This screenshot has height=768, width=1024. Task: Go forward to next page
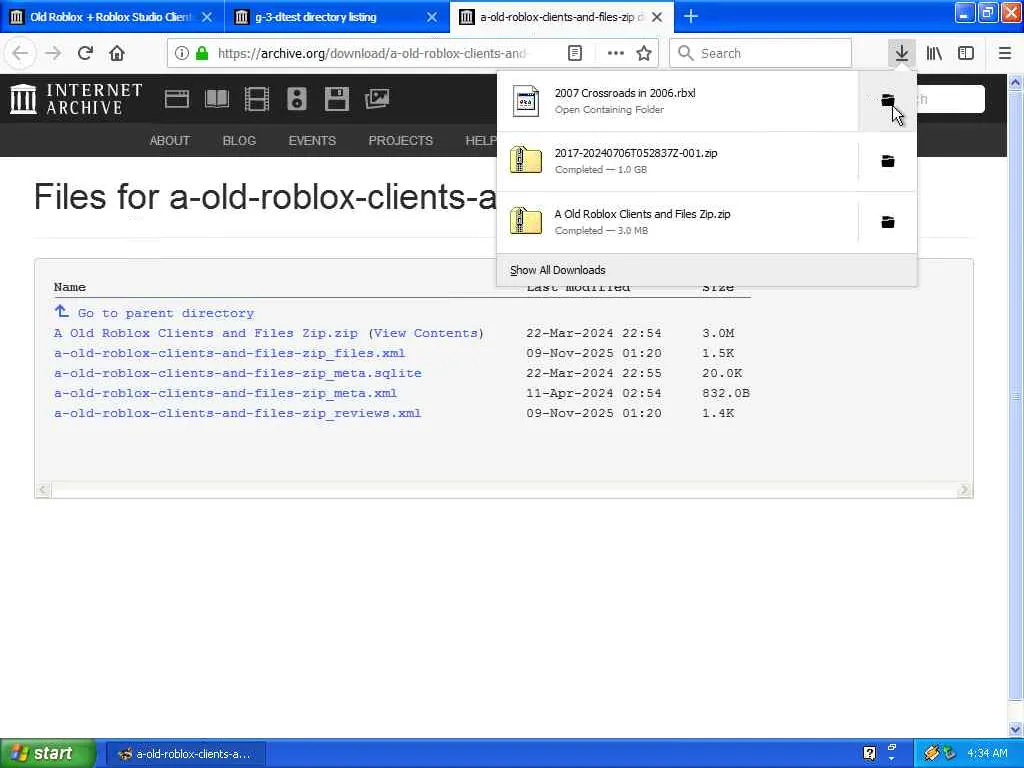[53, 53]
